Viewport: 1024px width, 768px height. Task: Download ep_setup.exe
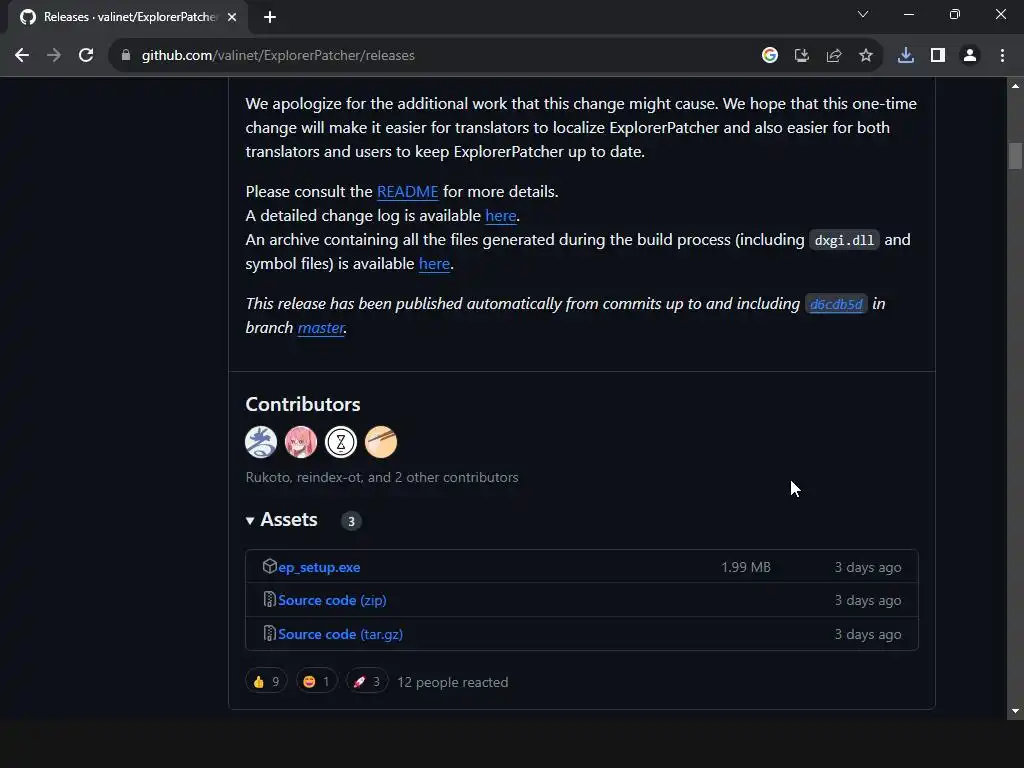(x=319, y=568)
